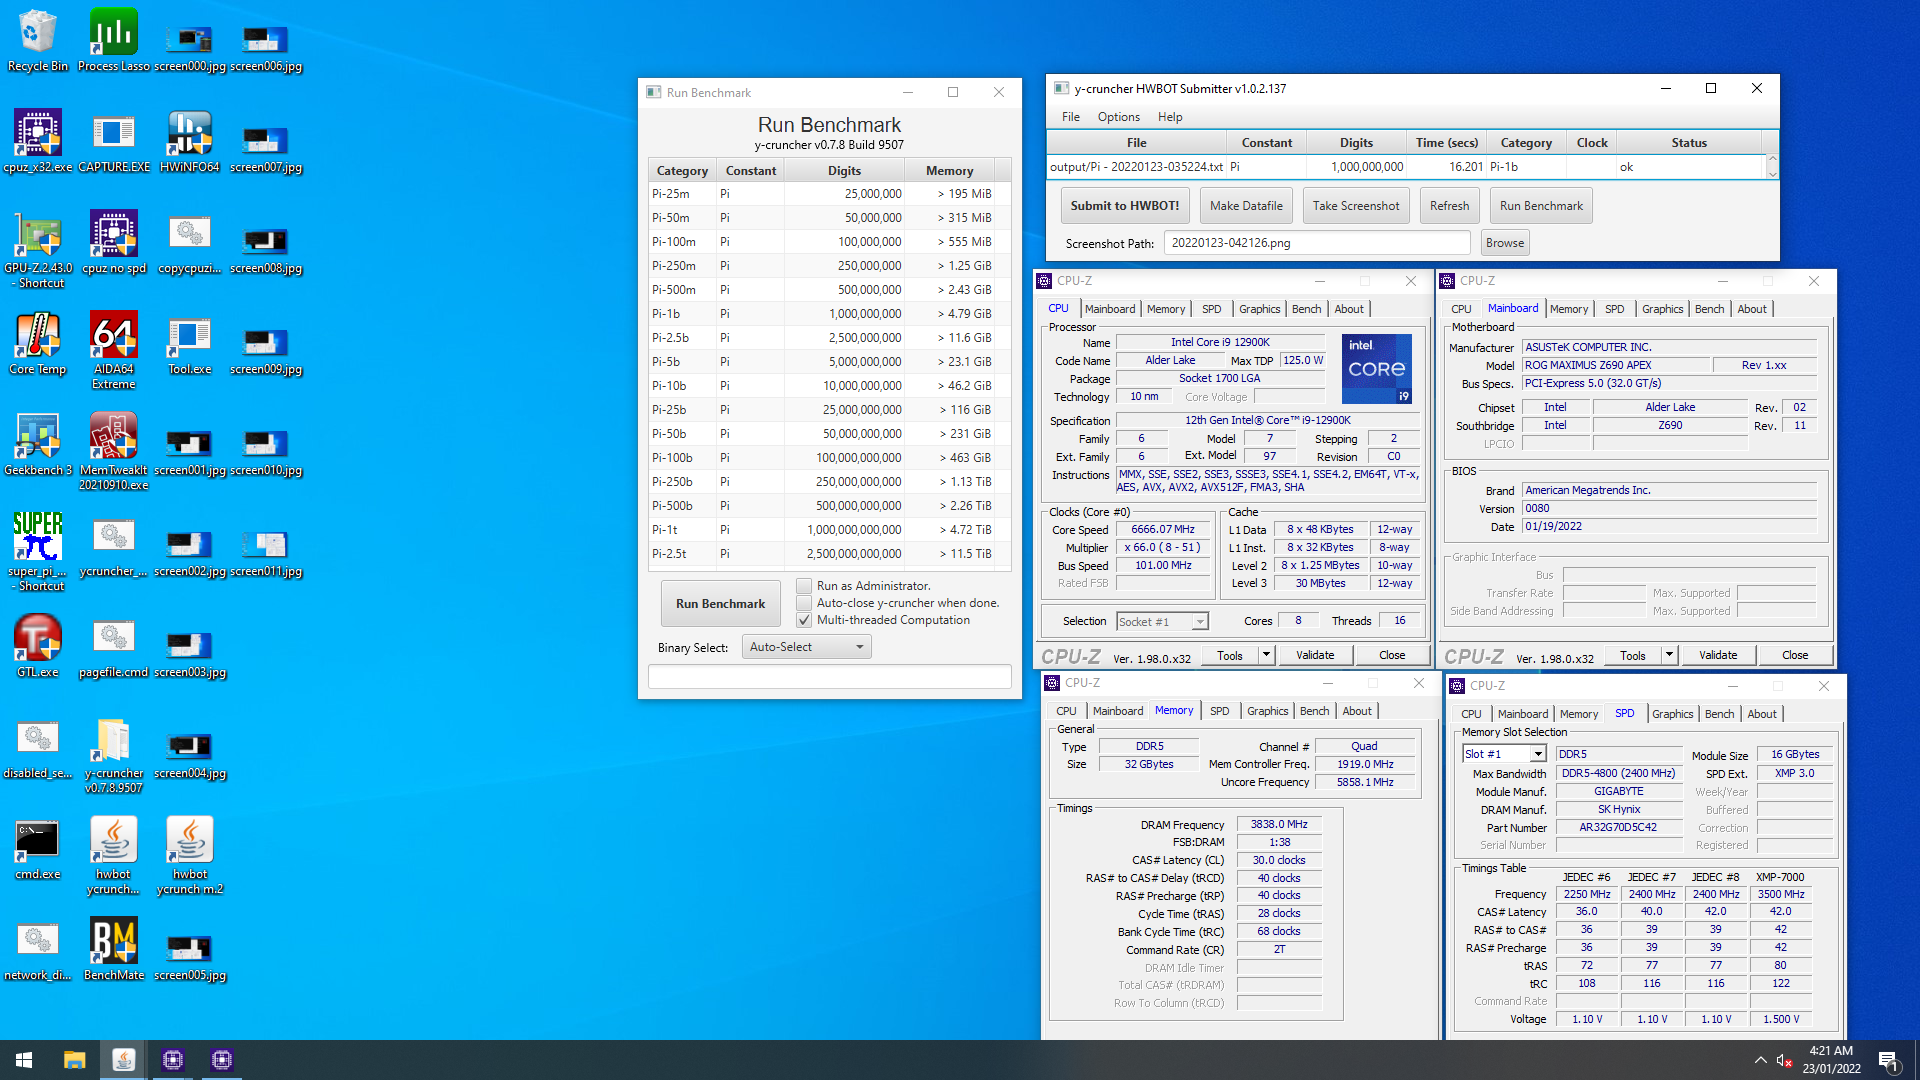Open hwbot ycruncher m.2 Java icon
Viewport: 1920px width, 1080px height.
pyautogui.click(x=190, y=855)
